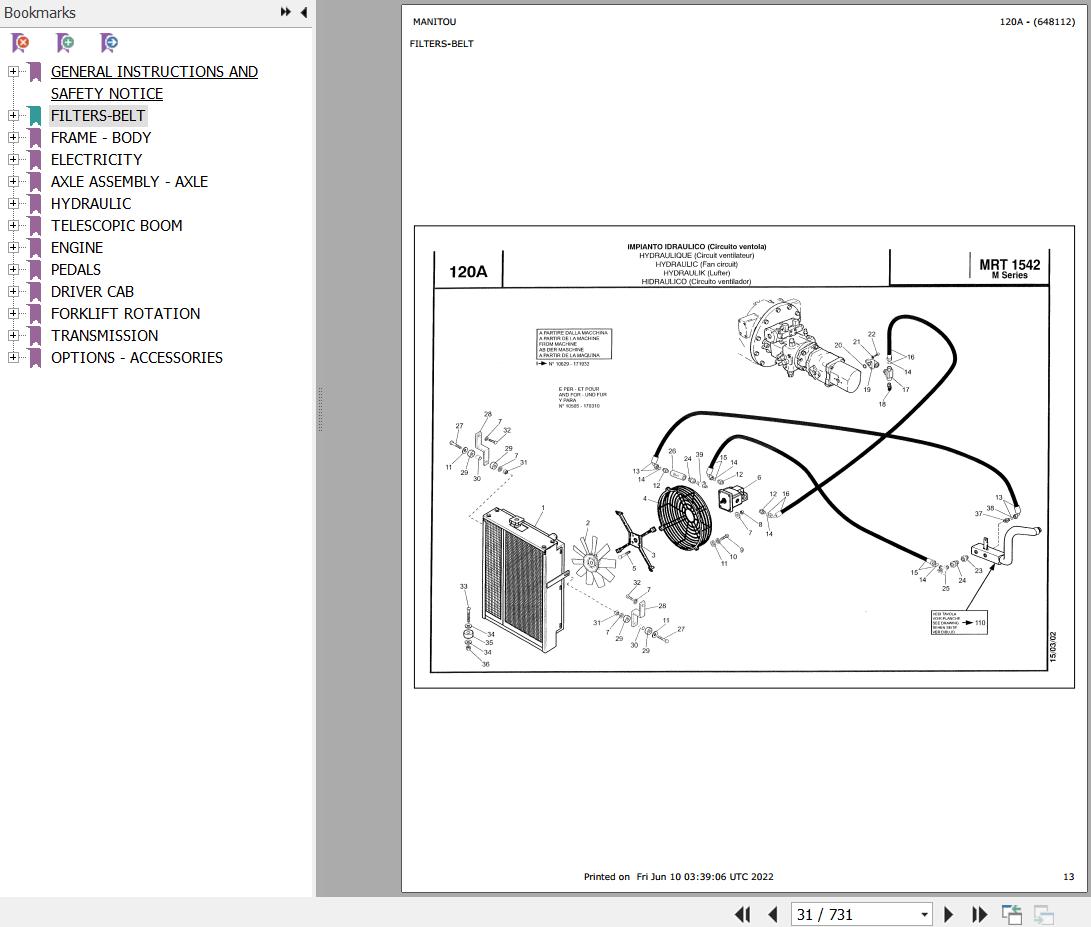
Task: Jump to the last page icon
Action: coord(980,914)
